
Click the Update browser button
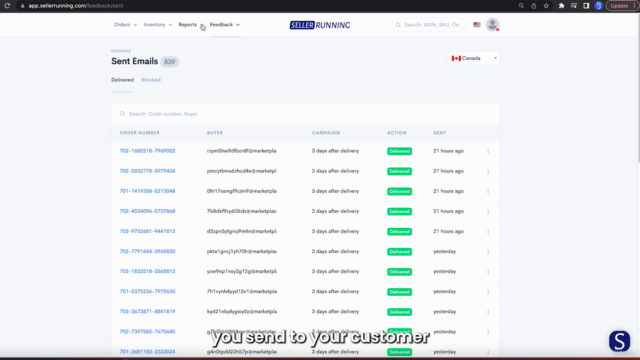[621, 6]
